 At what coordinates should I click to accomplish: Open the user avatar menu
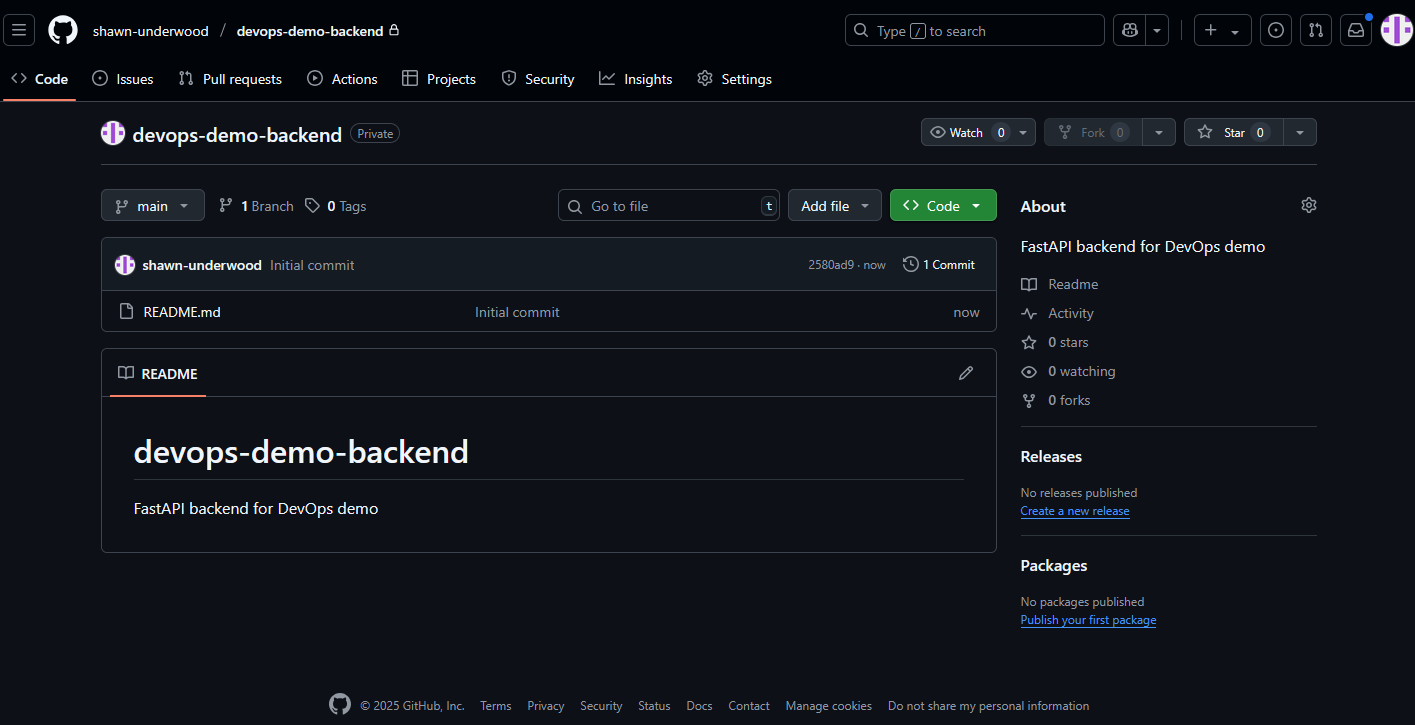[x=1396, y=30]
